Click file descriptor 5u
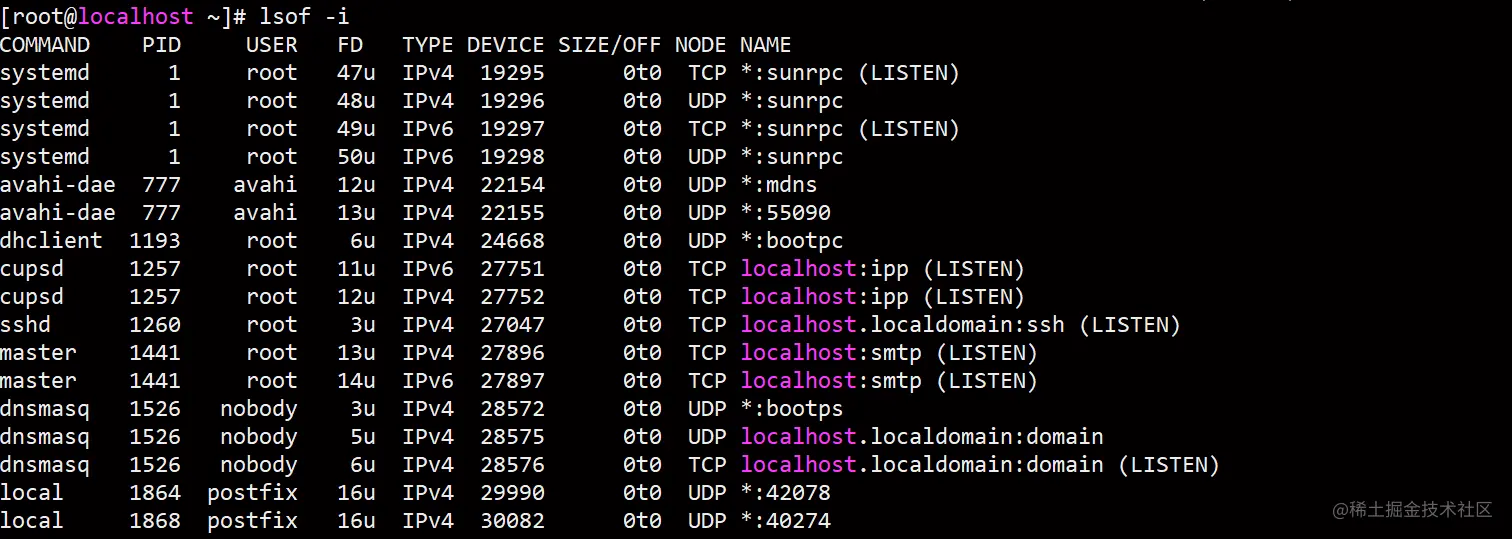 coord(363,437)
